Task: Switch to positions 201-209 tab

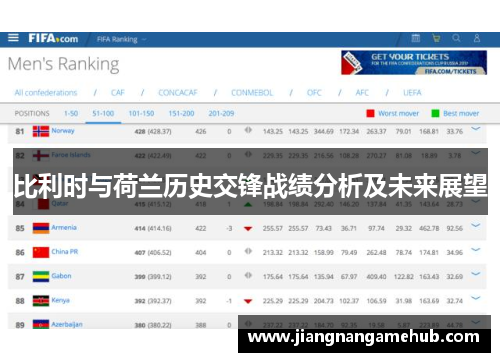Action: coord(221,114)
